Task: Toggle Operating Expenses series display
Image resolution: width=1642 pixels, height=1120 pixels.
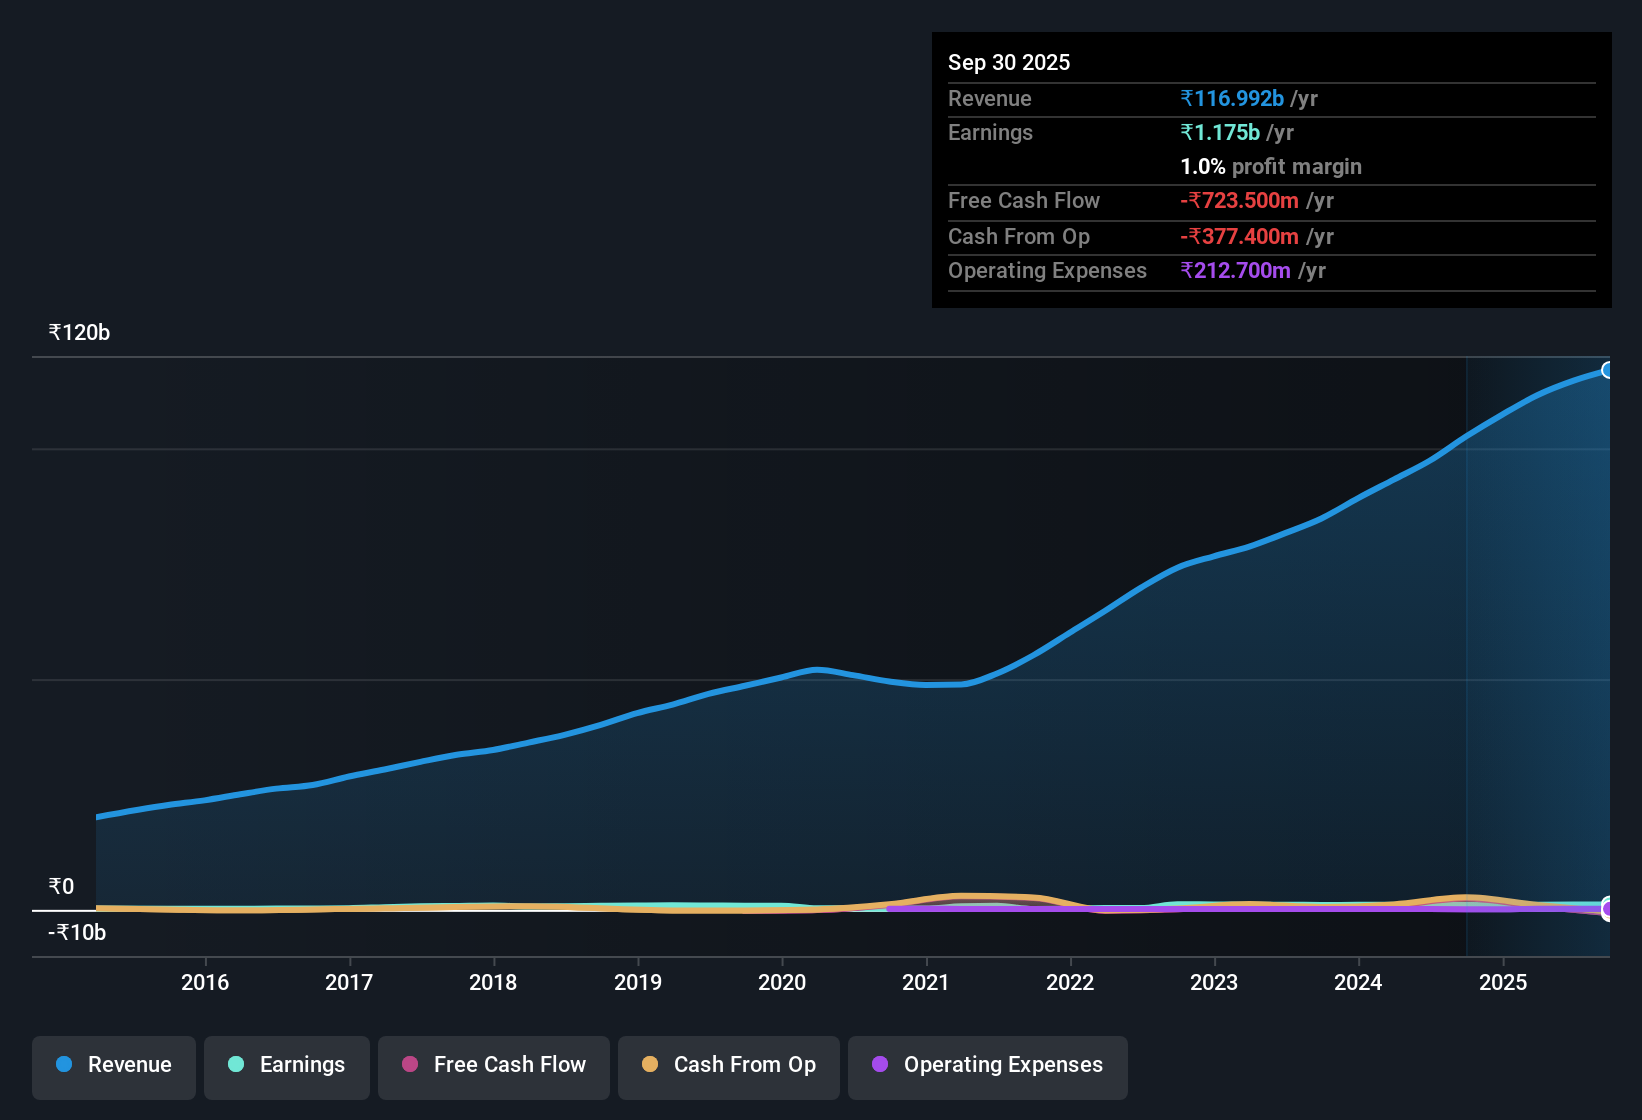Action: point(987,1065)
